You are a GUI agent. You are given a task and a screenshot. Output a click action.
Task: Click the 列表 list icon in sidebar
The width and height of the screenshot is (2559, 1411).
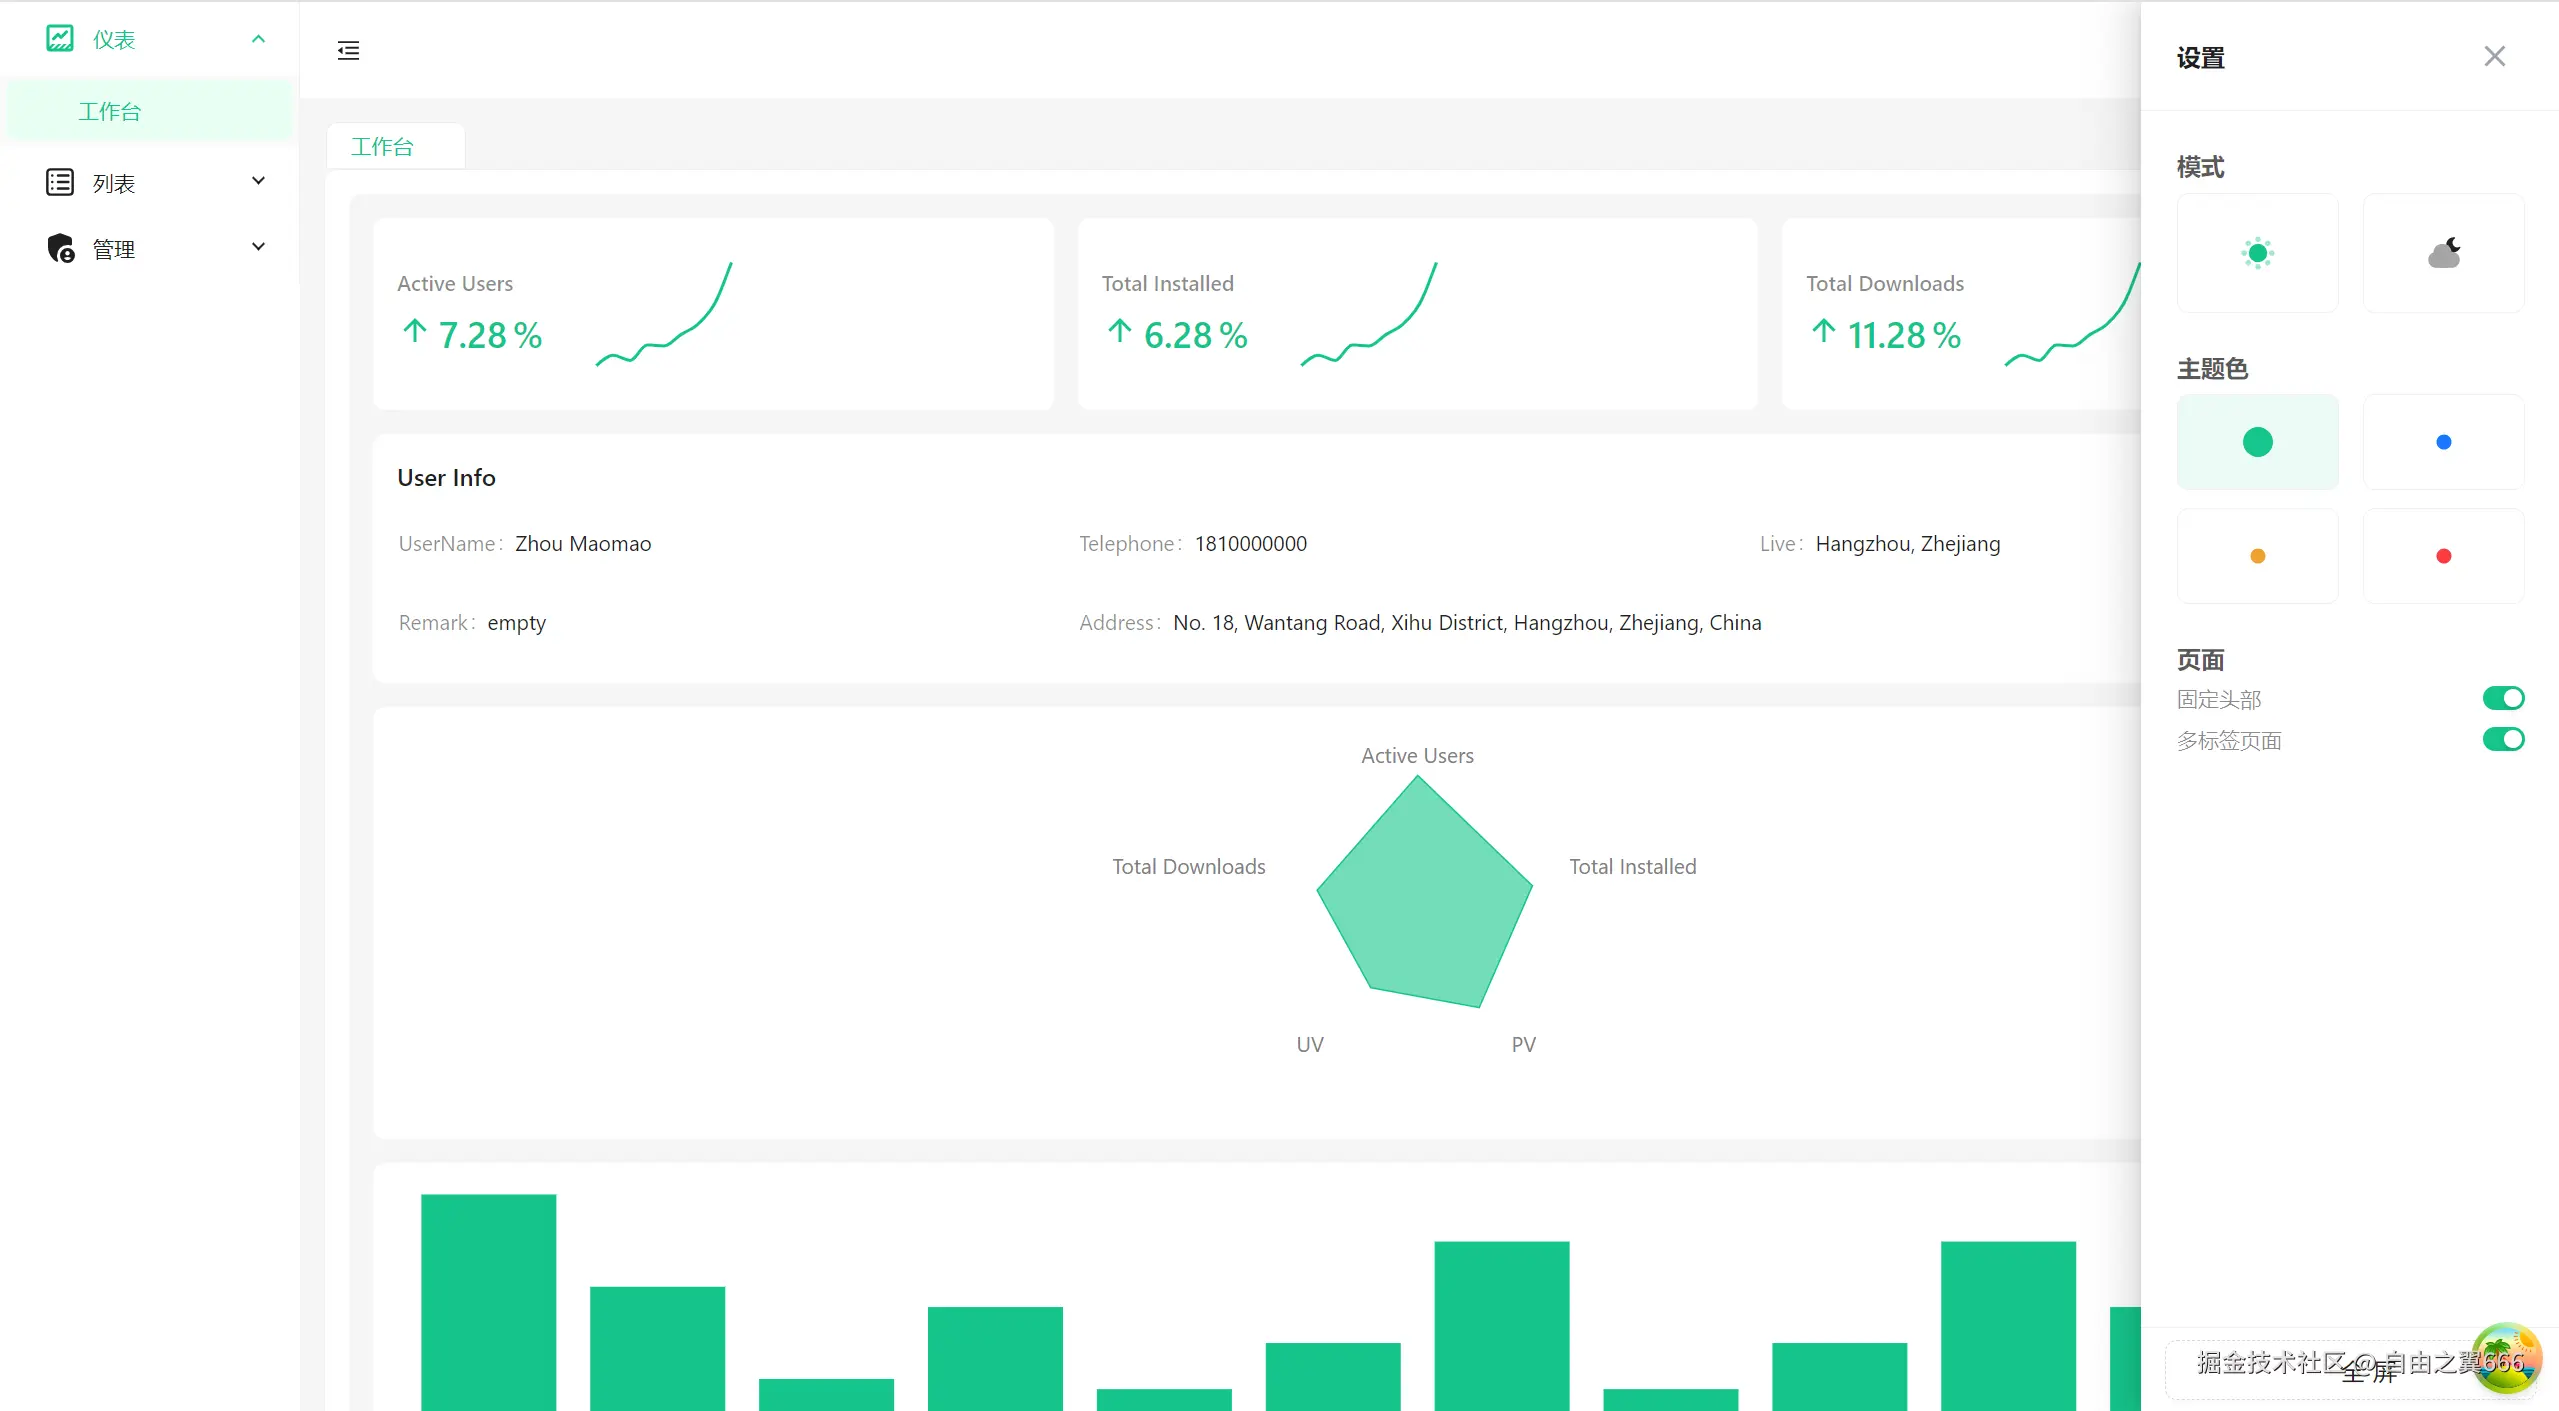click(60, 183)
